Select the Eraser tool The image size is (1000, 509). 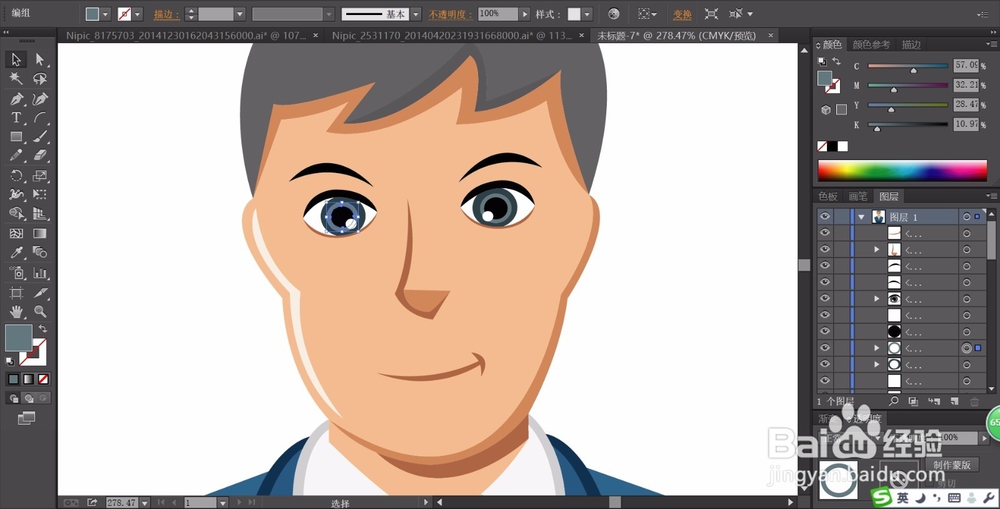(x=40, y=155)
